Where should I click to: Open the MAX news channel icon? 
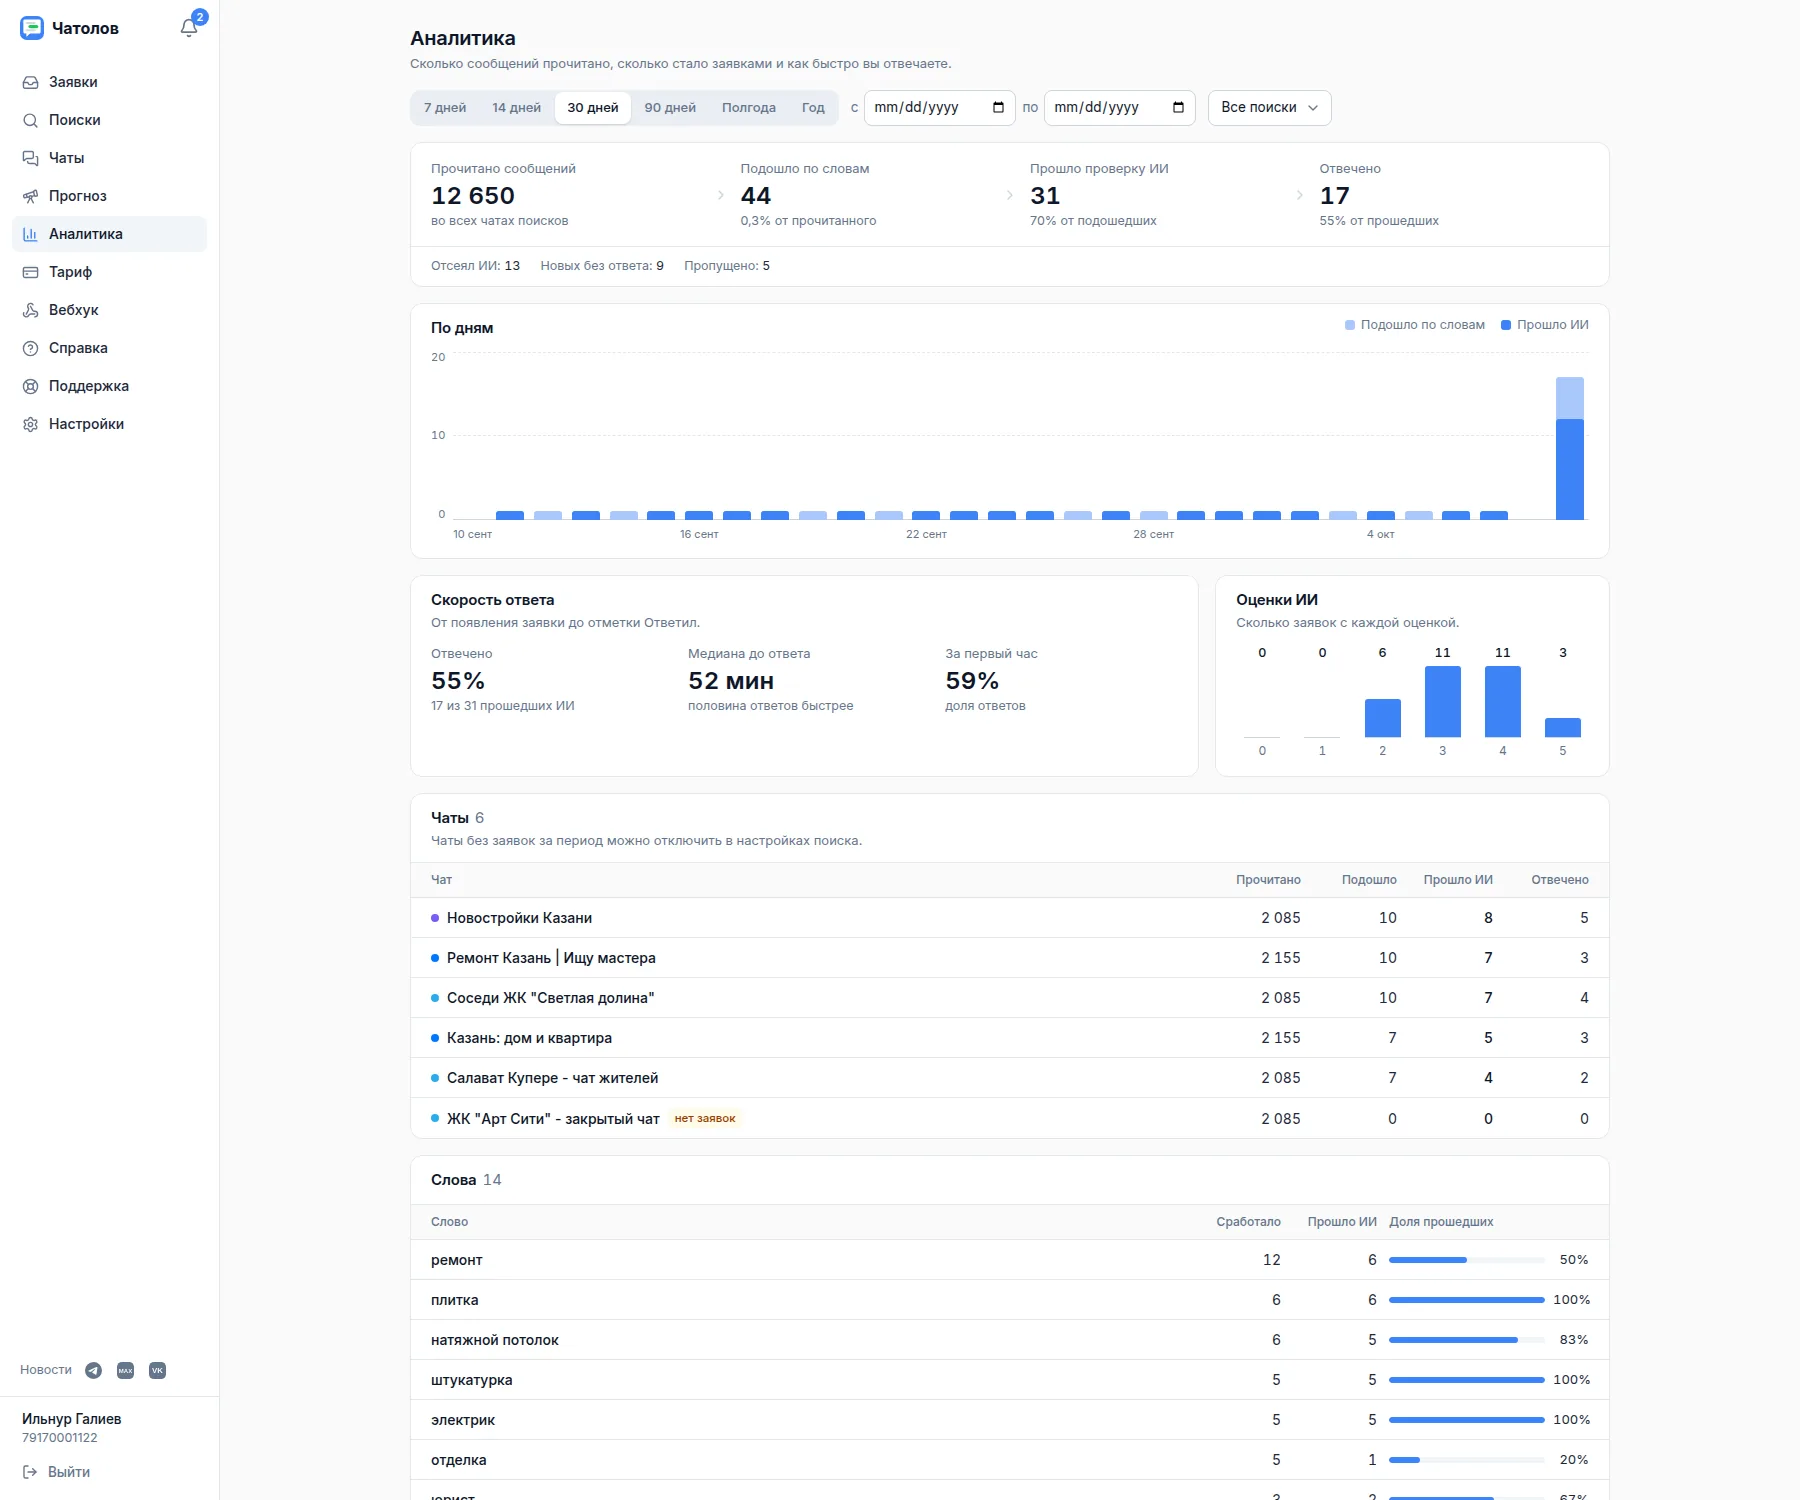click(x=125, y=1370)
